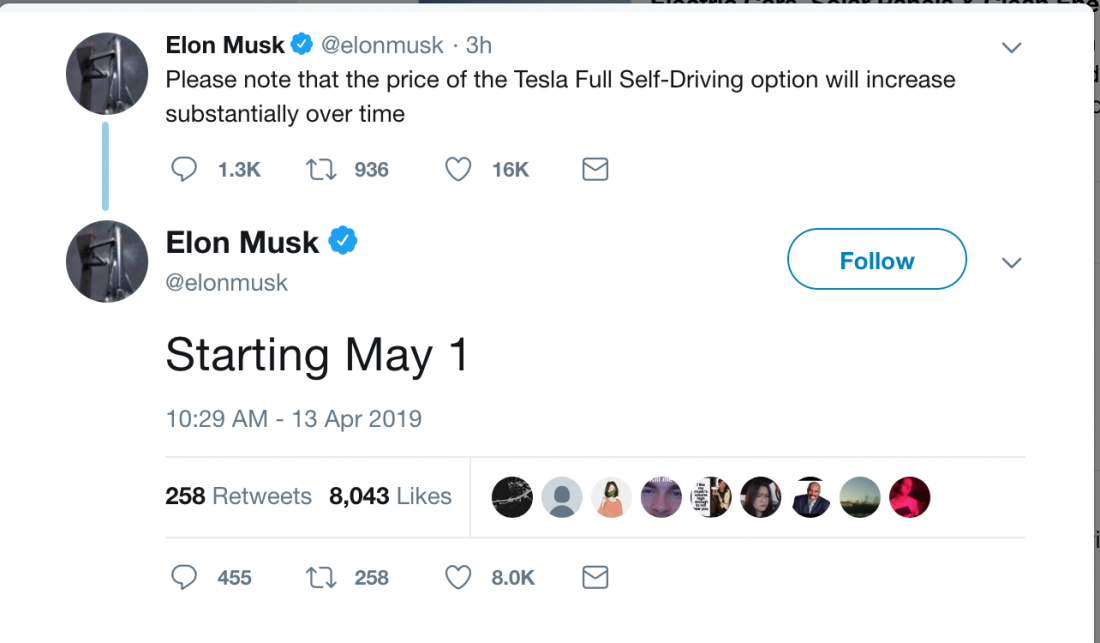Image resolution: width=1100 pixels, height=643 pixels.
Task: Reply to the 'Starting May 1' tweet
Action: pyautogui.click(x=184, y=577)
